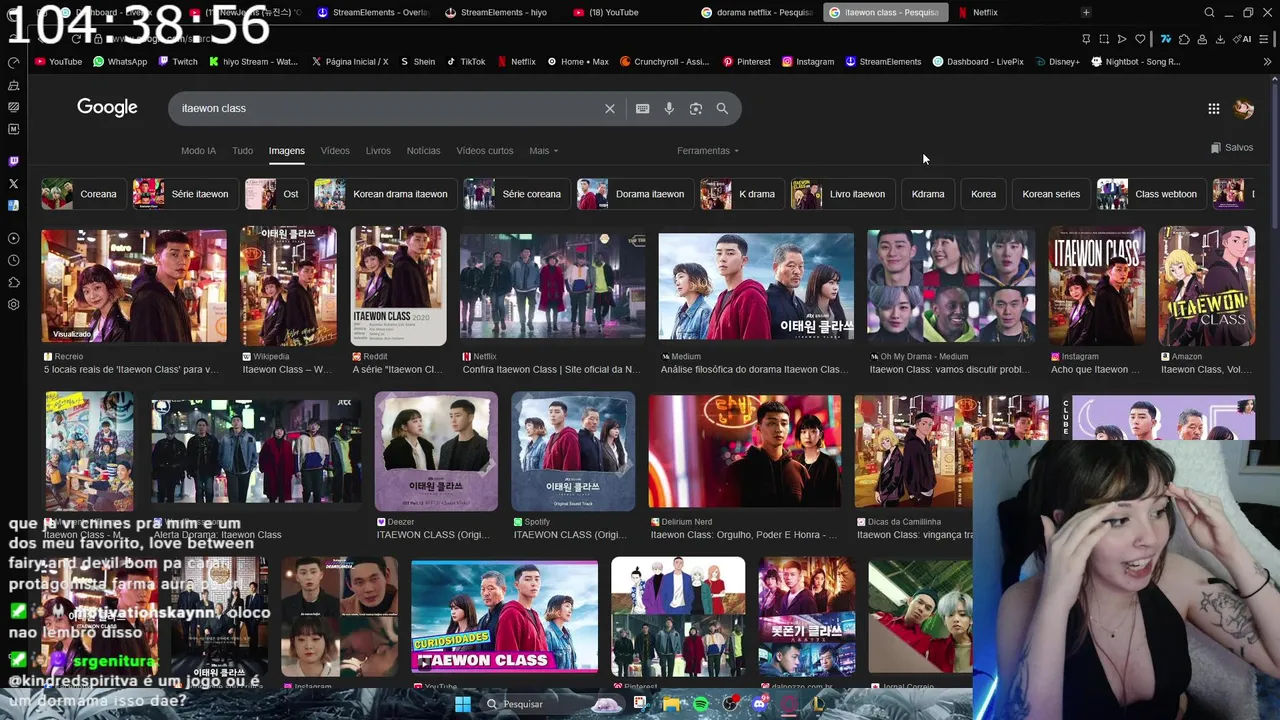
Task: Filter images by Korean drama itaewon chip
Action: [386, 194]
